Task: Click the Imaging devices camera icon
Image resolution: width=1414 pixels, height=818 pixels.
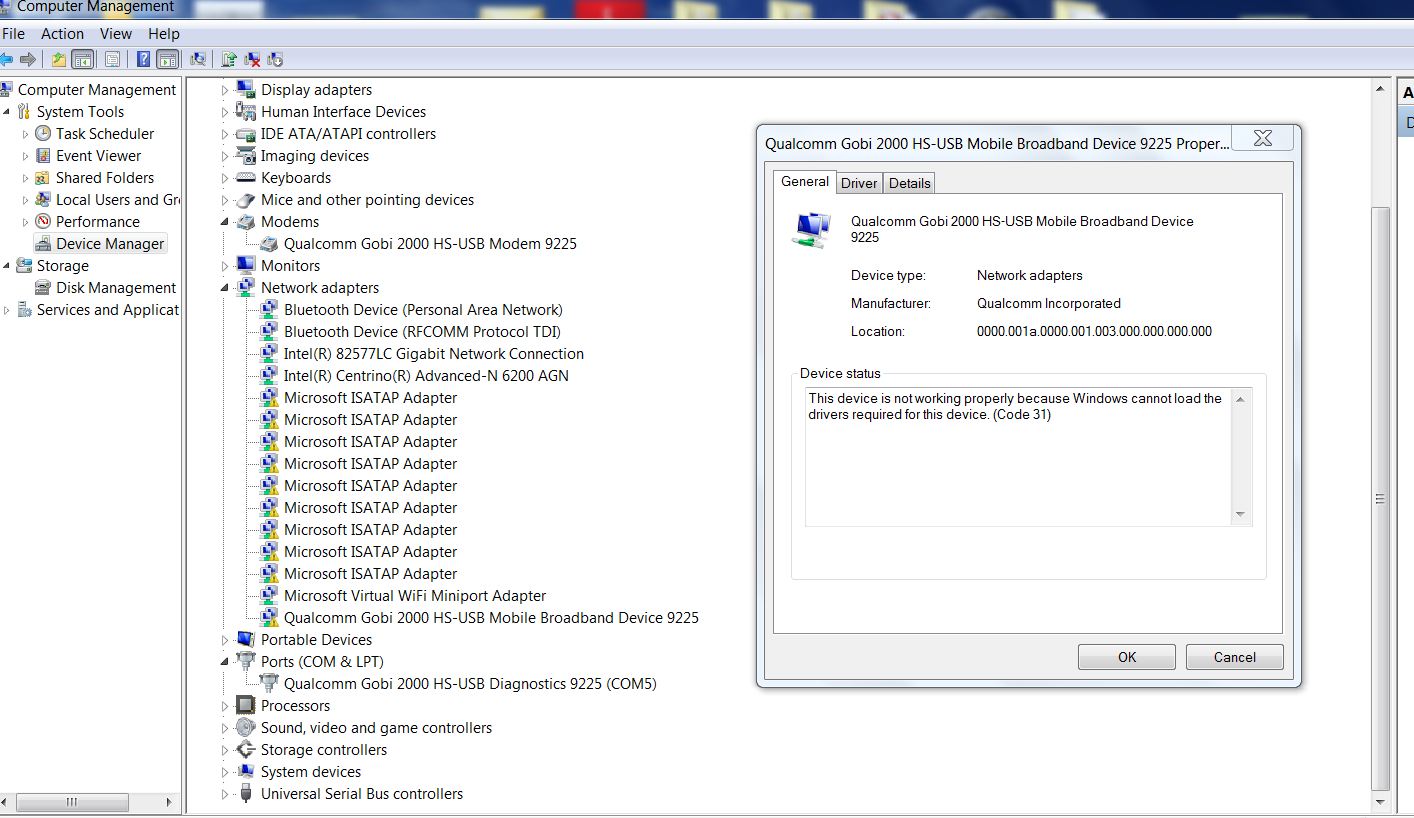Action: pyautogui.click(x=245, y=155)
